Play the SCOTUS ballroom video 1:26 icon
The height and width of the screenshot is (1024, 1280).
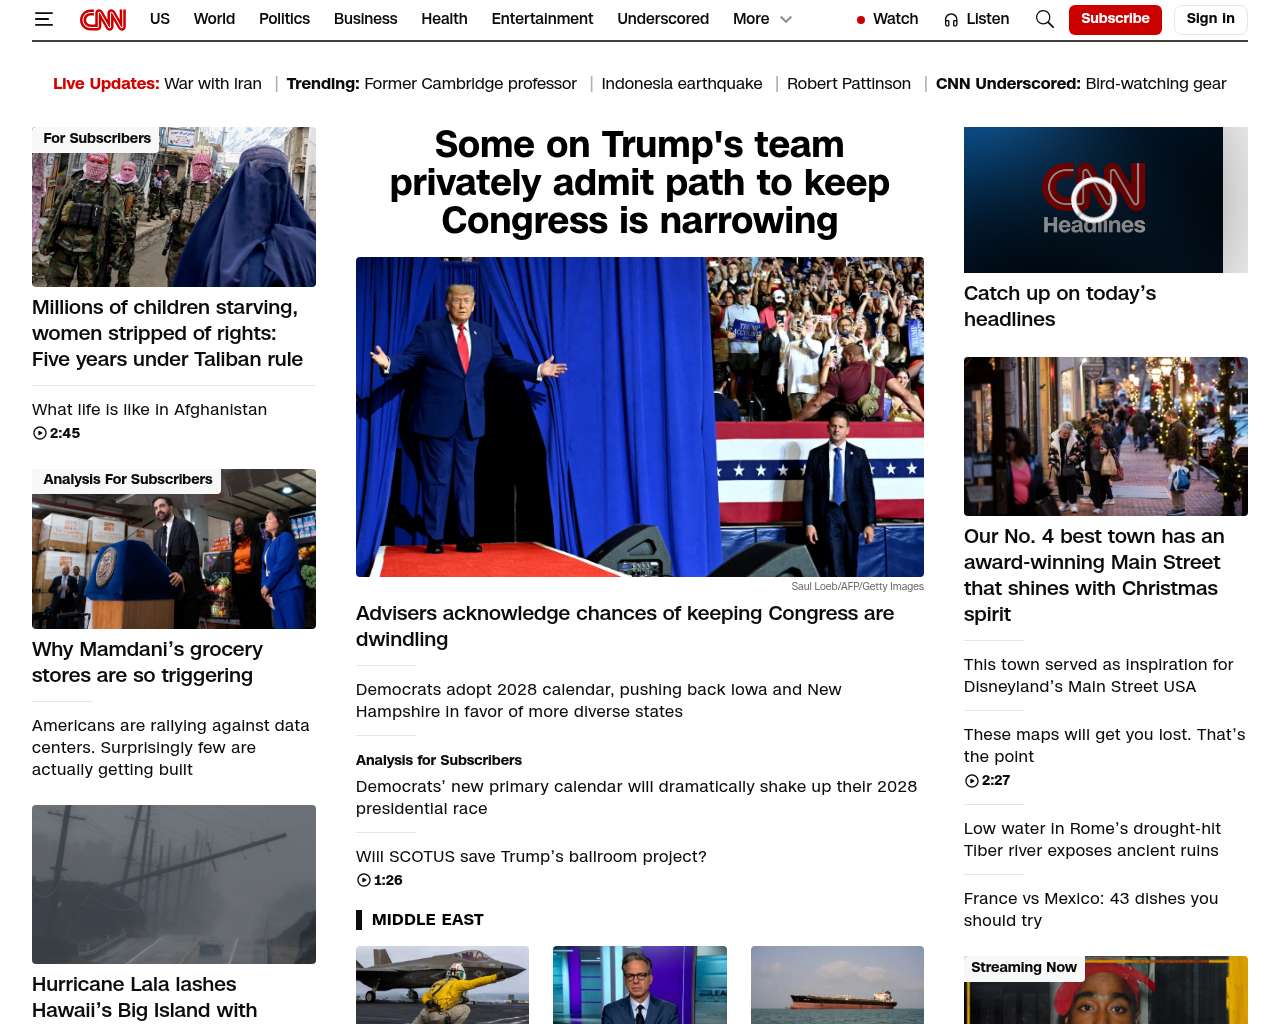(x=364, y=880)
